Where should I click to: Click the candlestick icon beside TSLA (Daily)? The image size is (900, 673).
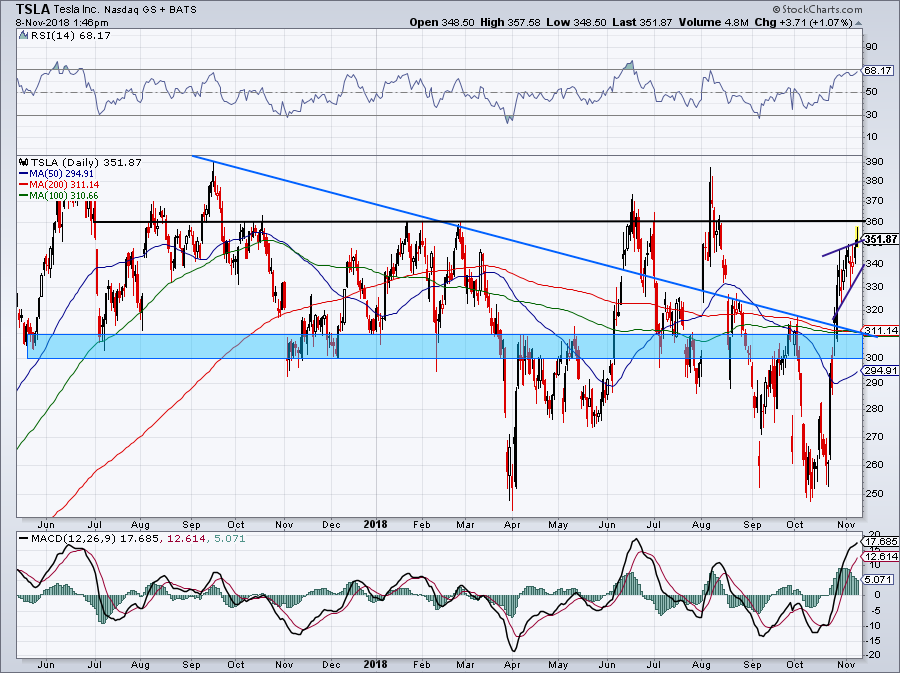(24, 162)
